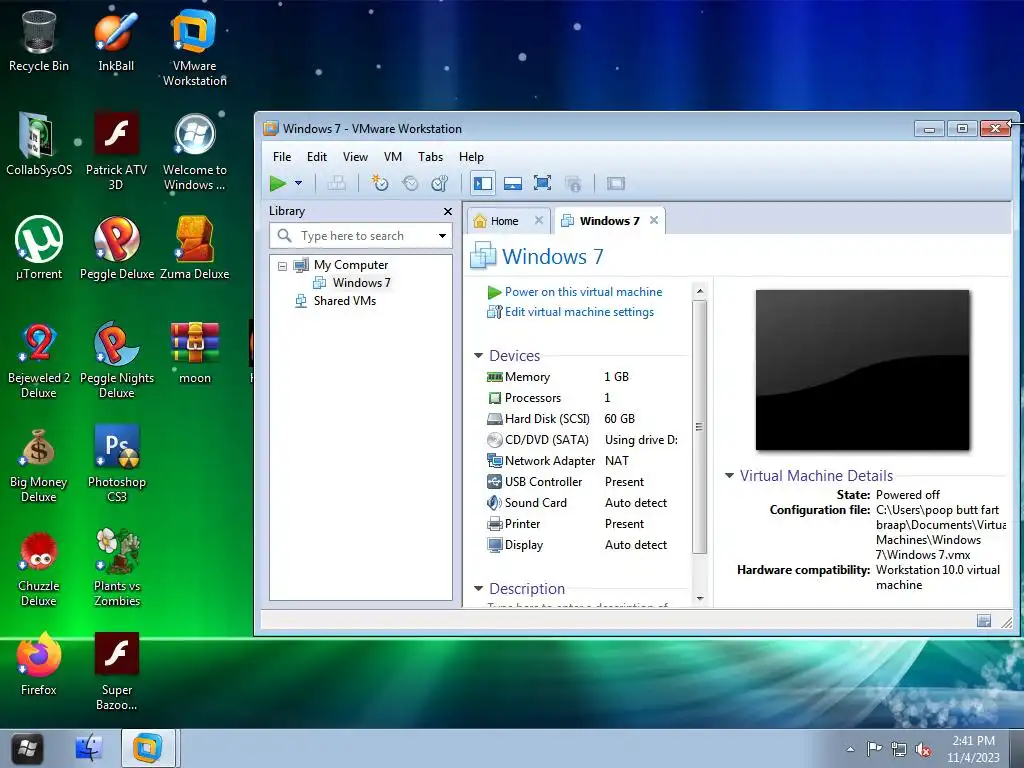Select the Memory device row
This screenshot has height=768, width=1024.
[x=584, y=377]
